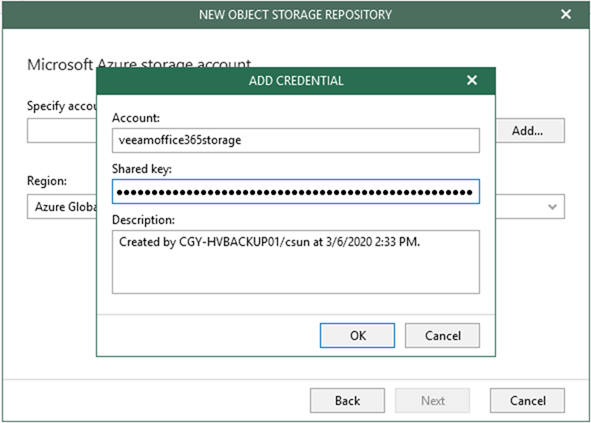Click the 'Description:' label
Screen dimensions: 591x423
[x=144, y=220]
